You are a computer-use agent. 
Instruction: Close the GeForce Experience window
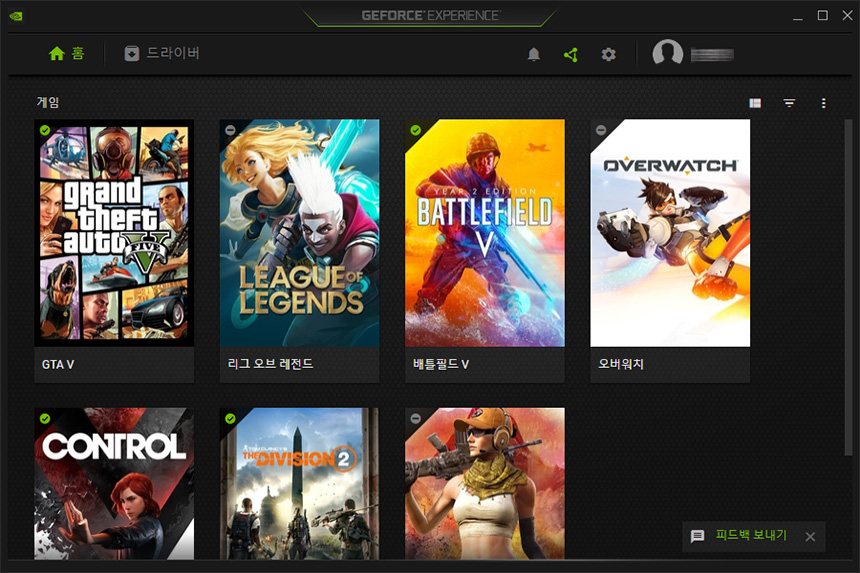point(847,15)
